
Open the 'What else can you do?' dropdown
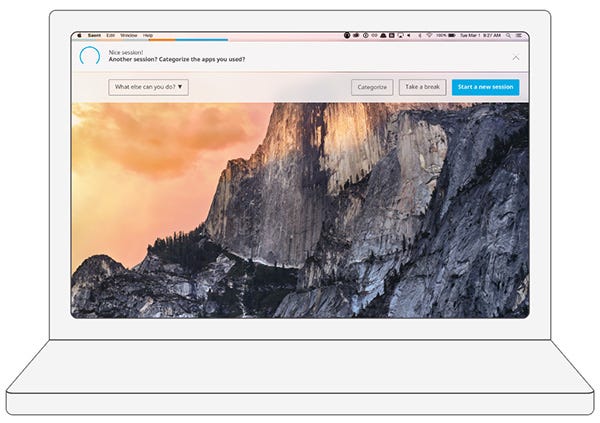148,87
